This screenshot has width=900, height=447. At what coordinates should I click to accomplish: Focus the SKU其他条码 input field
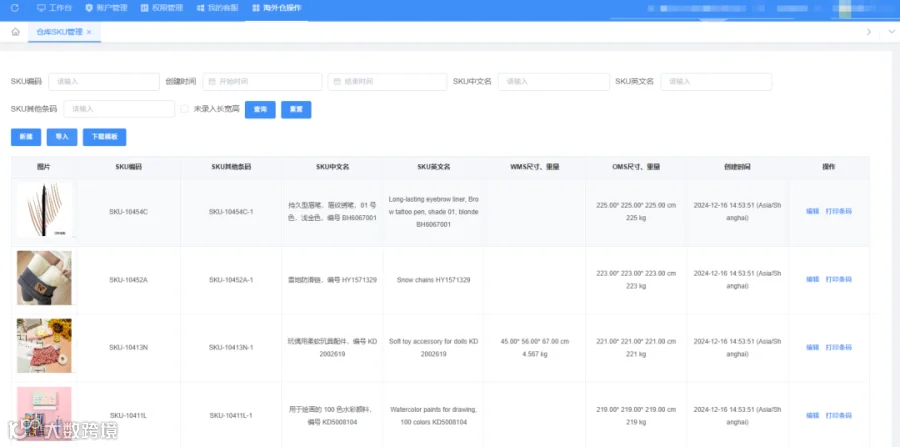(x=119, y=109)
